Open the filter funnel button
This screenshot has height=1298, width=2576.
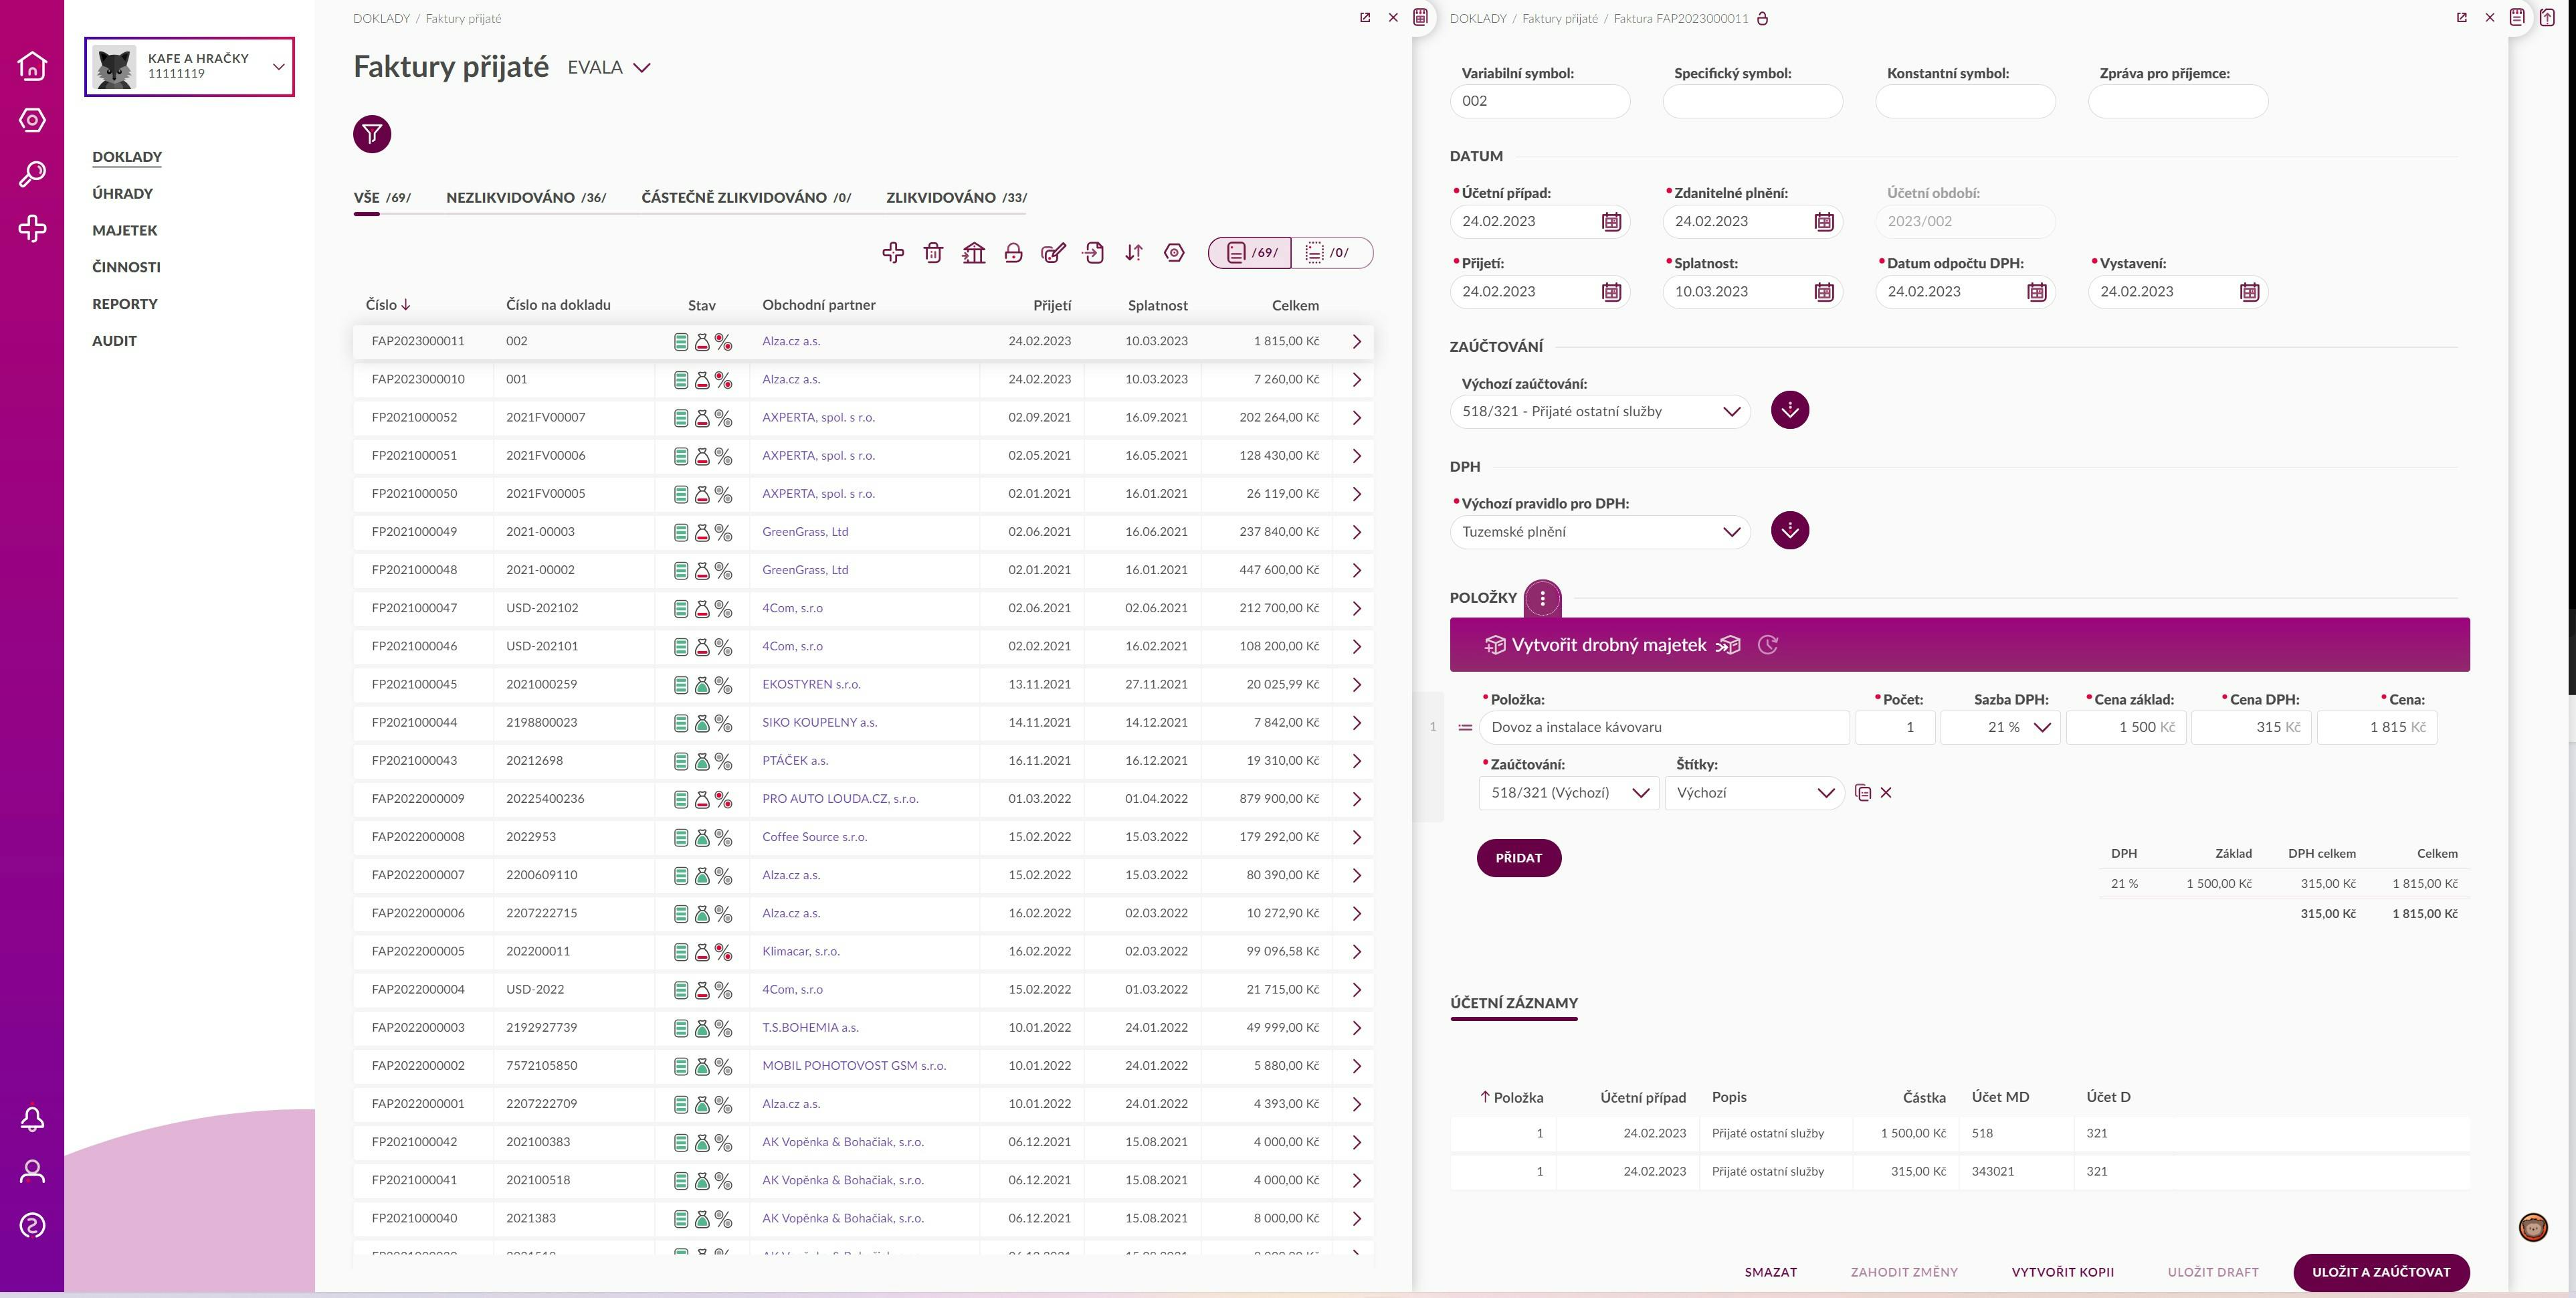point(372,134)
